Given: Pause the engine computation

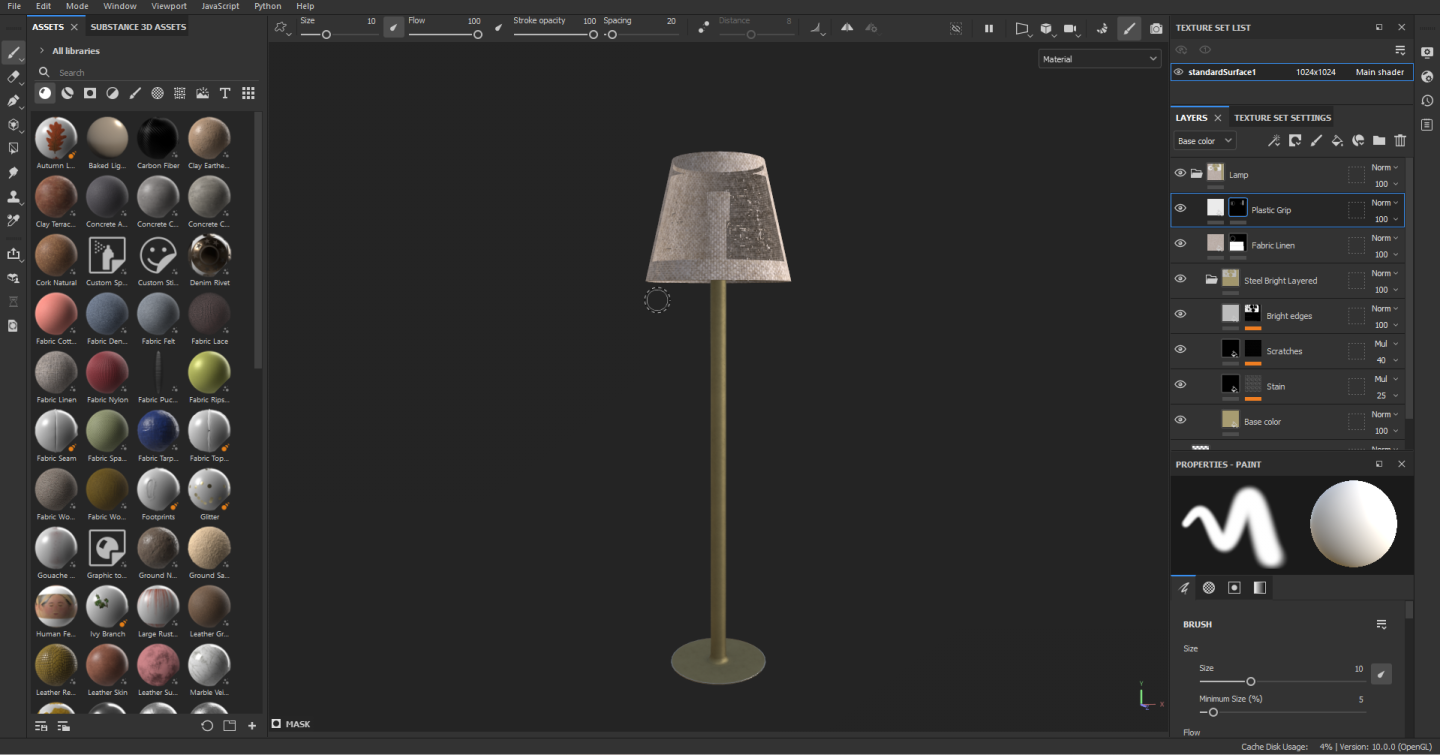Looking at the screenshot, I should click(x=989, y=29).
